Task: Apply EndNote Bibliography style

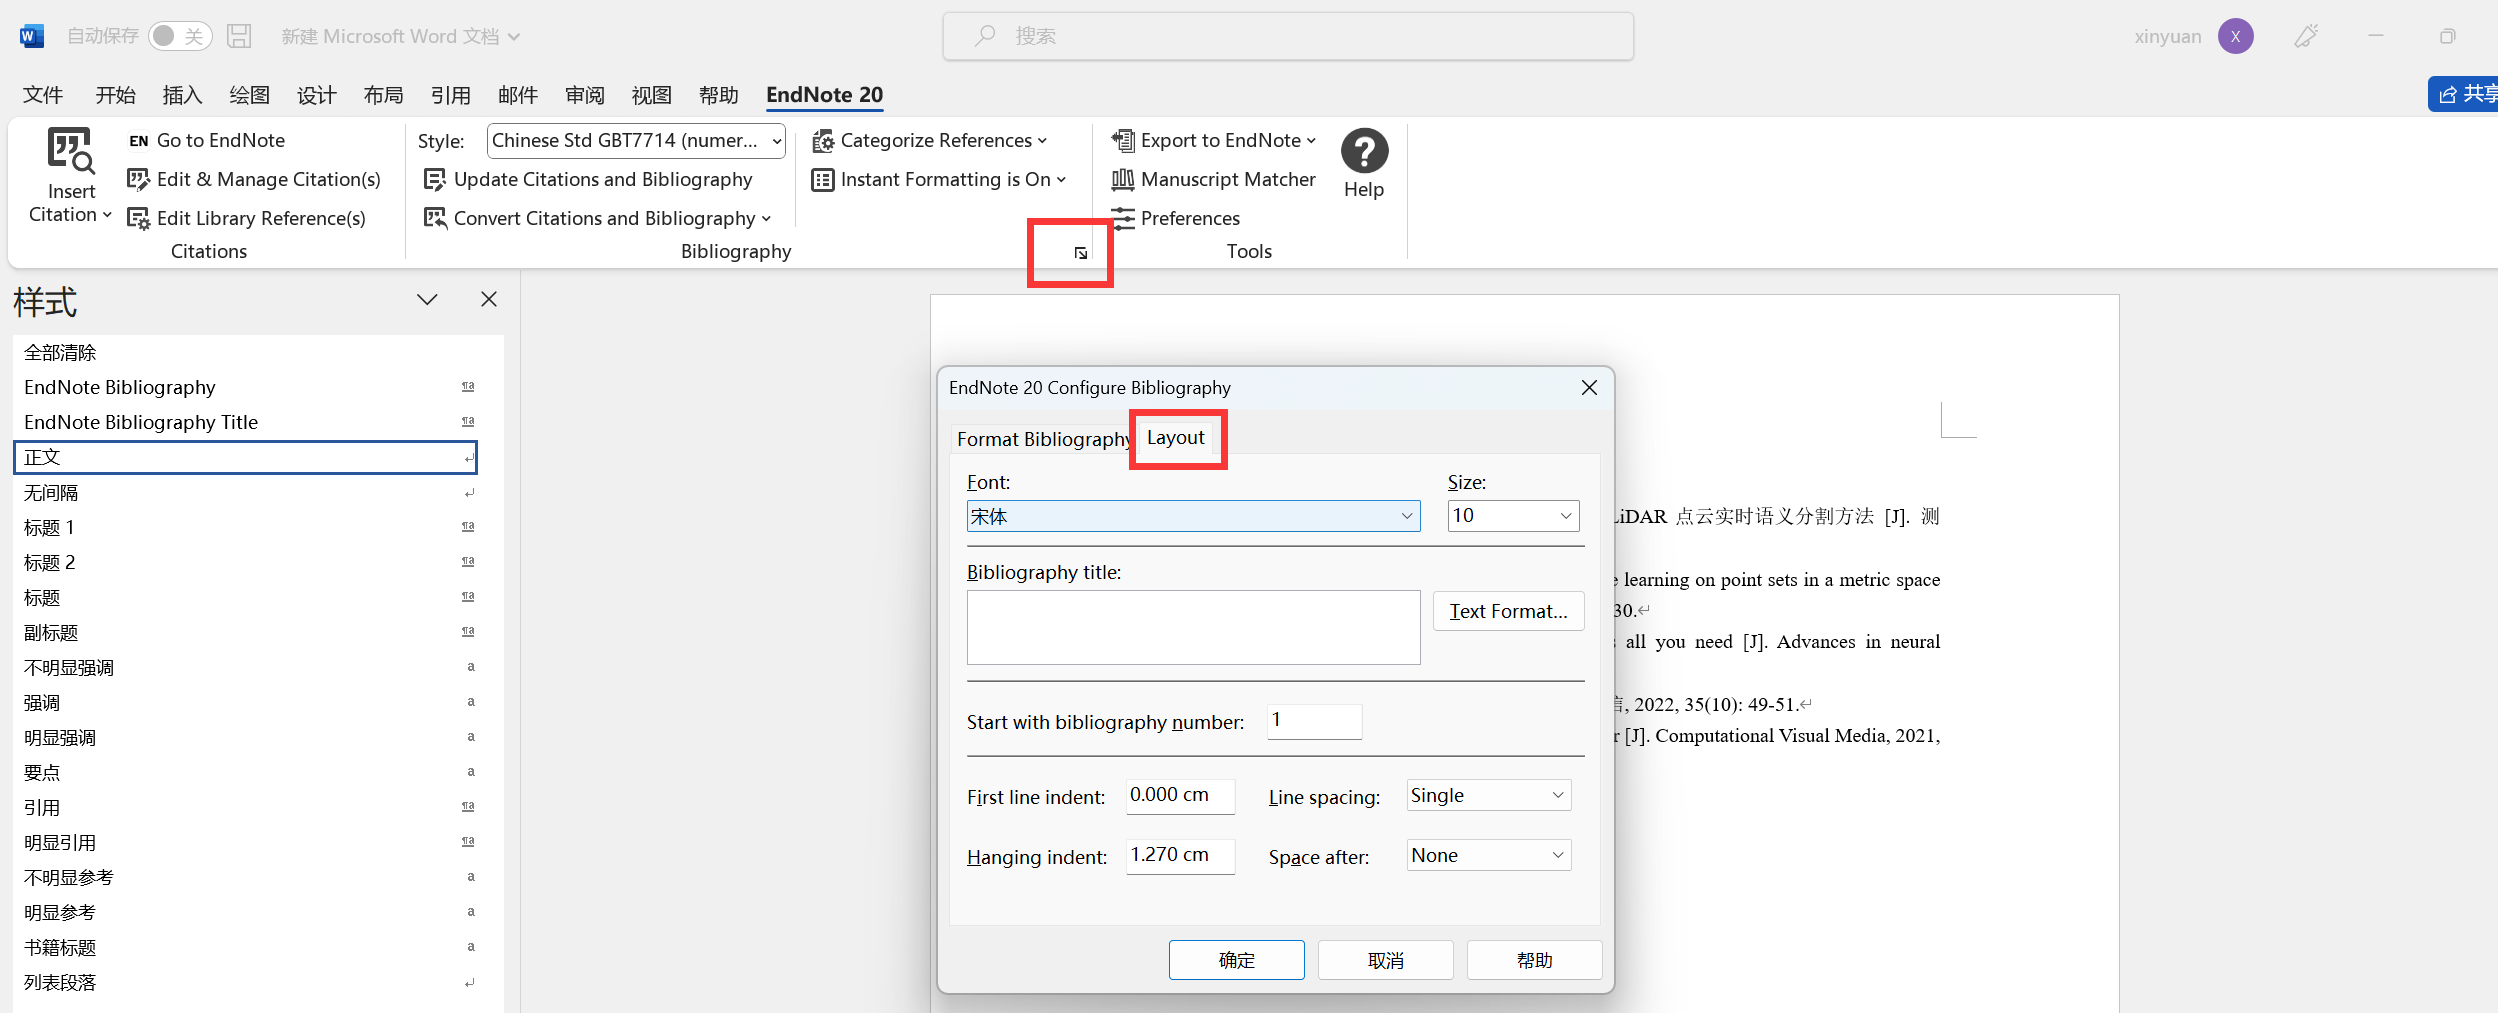Action: point(245,388)
